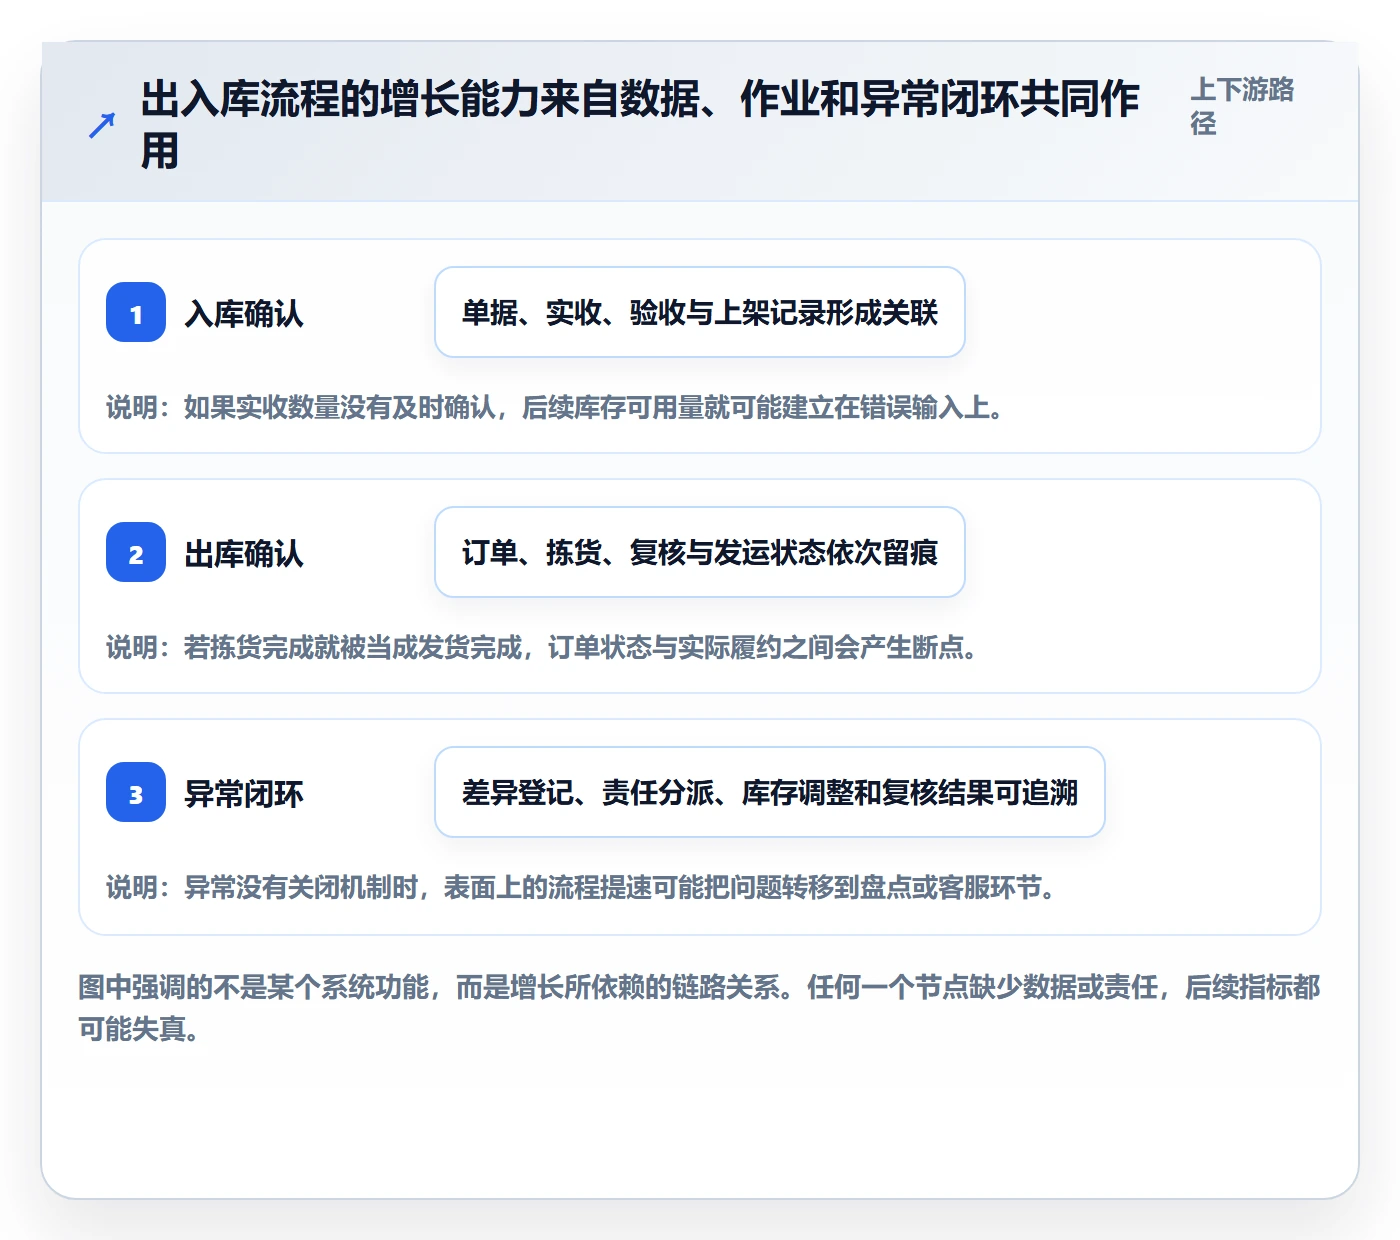Click the title 出入库流程的增长能力来自数据
The height and width of the screenshot is (1240, 1400).
640,125
